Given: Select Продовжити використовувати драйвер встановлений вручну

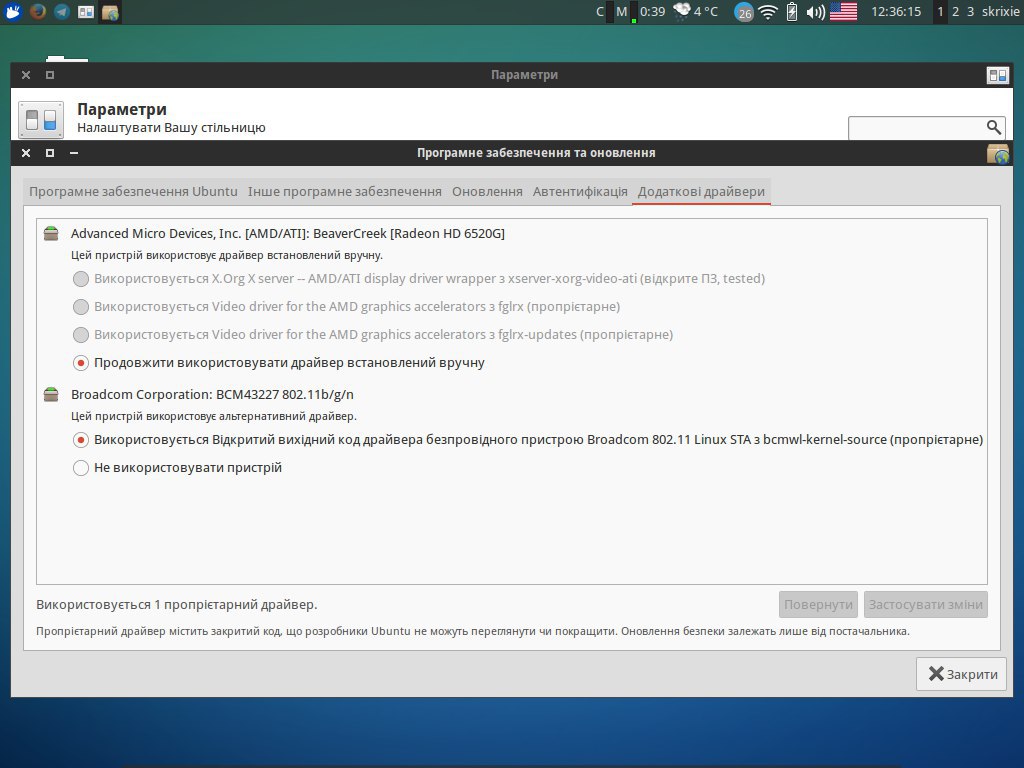Looking at the screenshot, I should (x=279, y=363).
